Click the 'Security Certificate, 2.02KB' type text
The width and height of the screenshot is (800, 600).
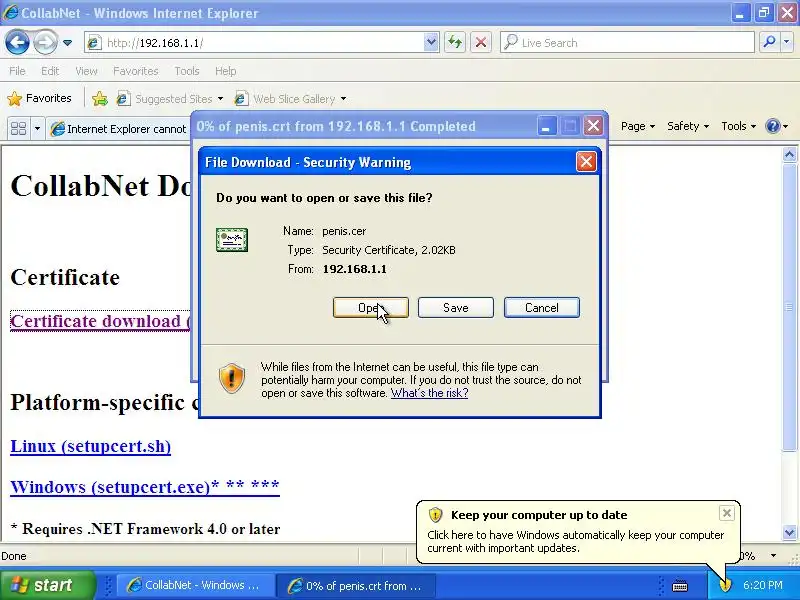(389, 250)
